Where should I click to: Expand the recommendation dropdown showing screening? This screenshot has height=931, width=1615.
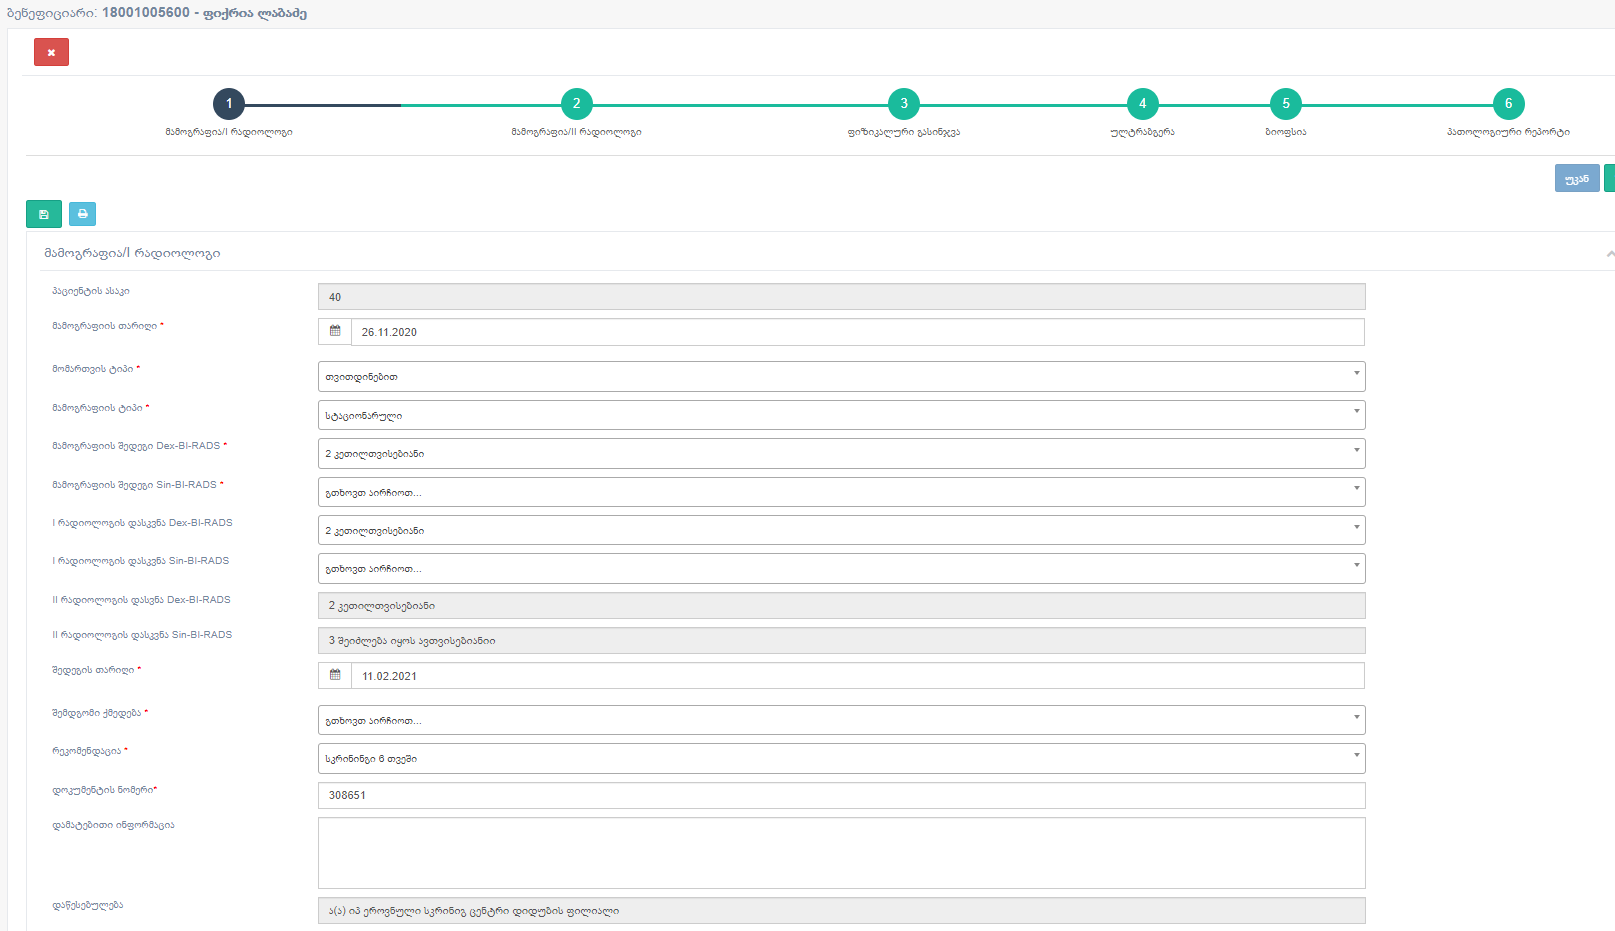click(x=841, y=759)
